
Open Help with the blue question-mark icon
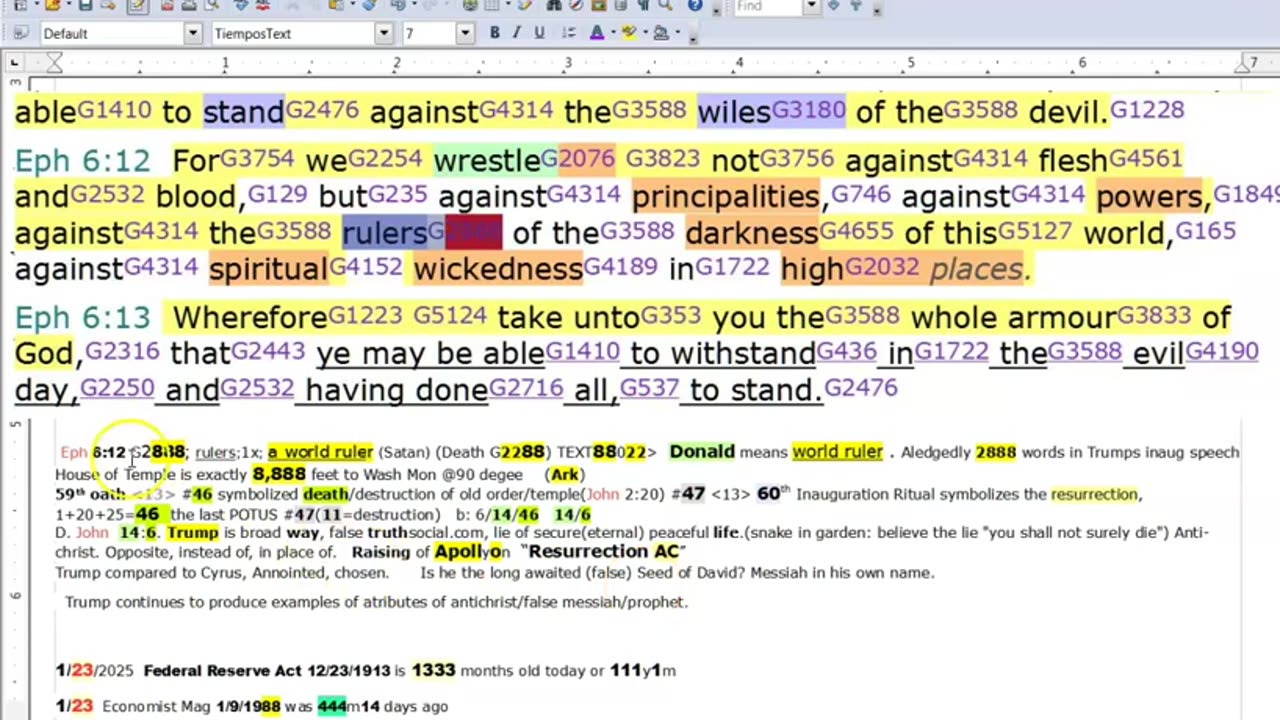pyautogui.click(x=695, y=5)
